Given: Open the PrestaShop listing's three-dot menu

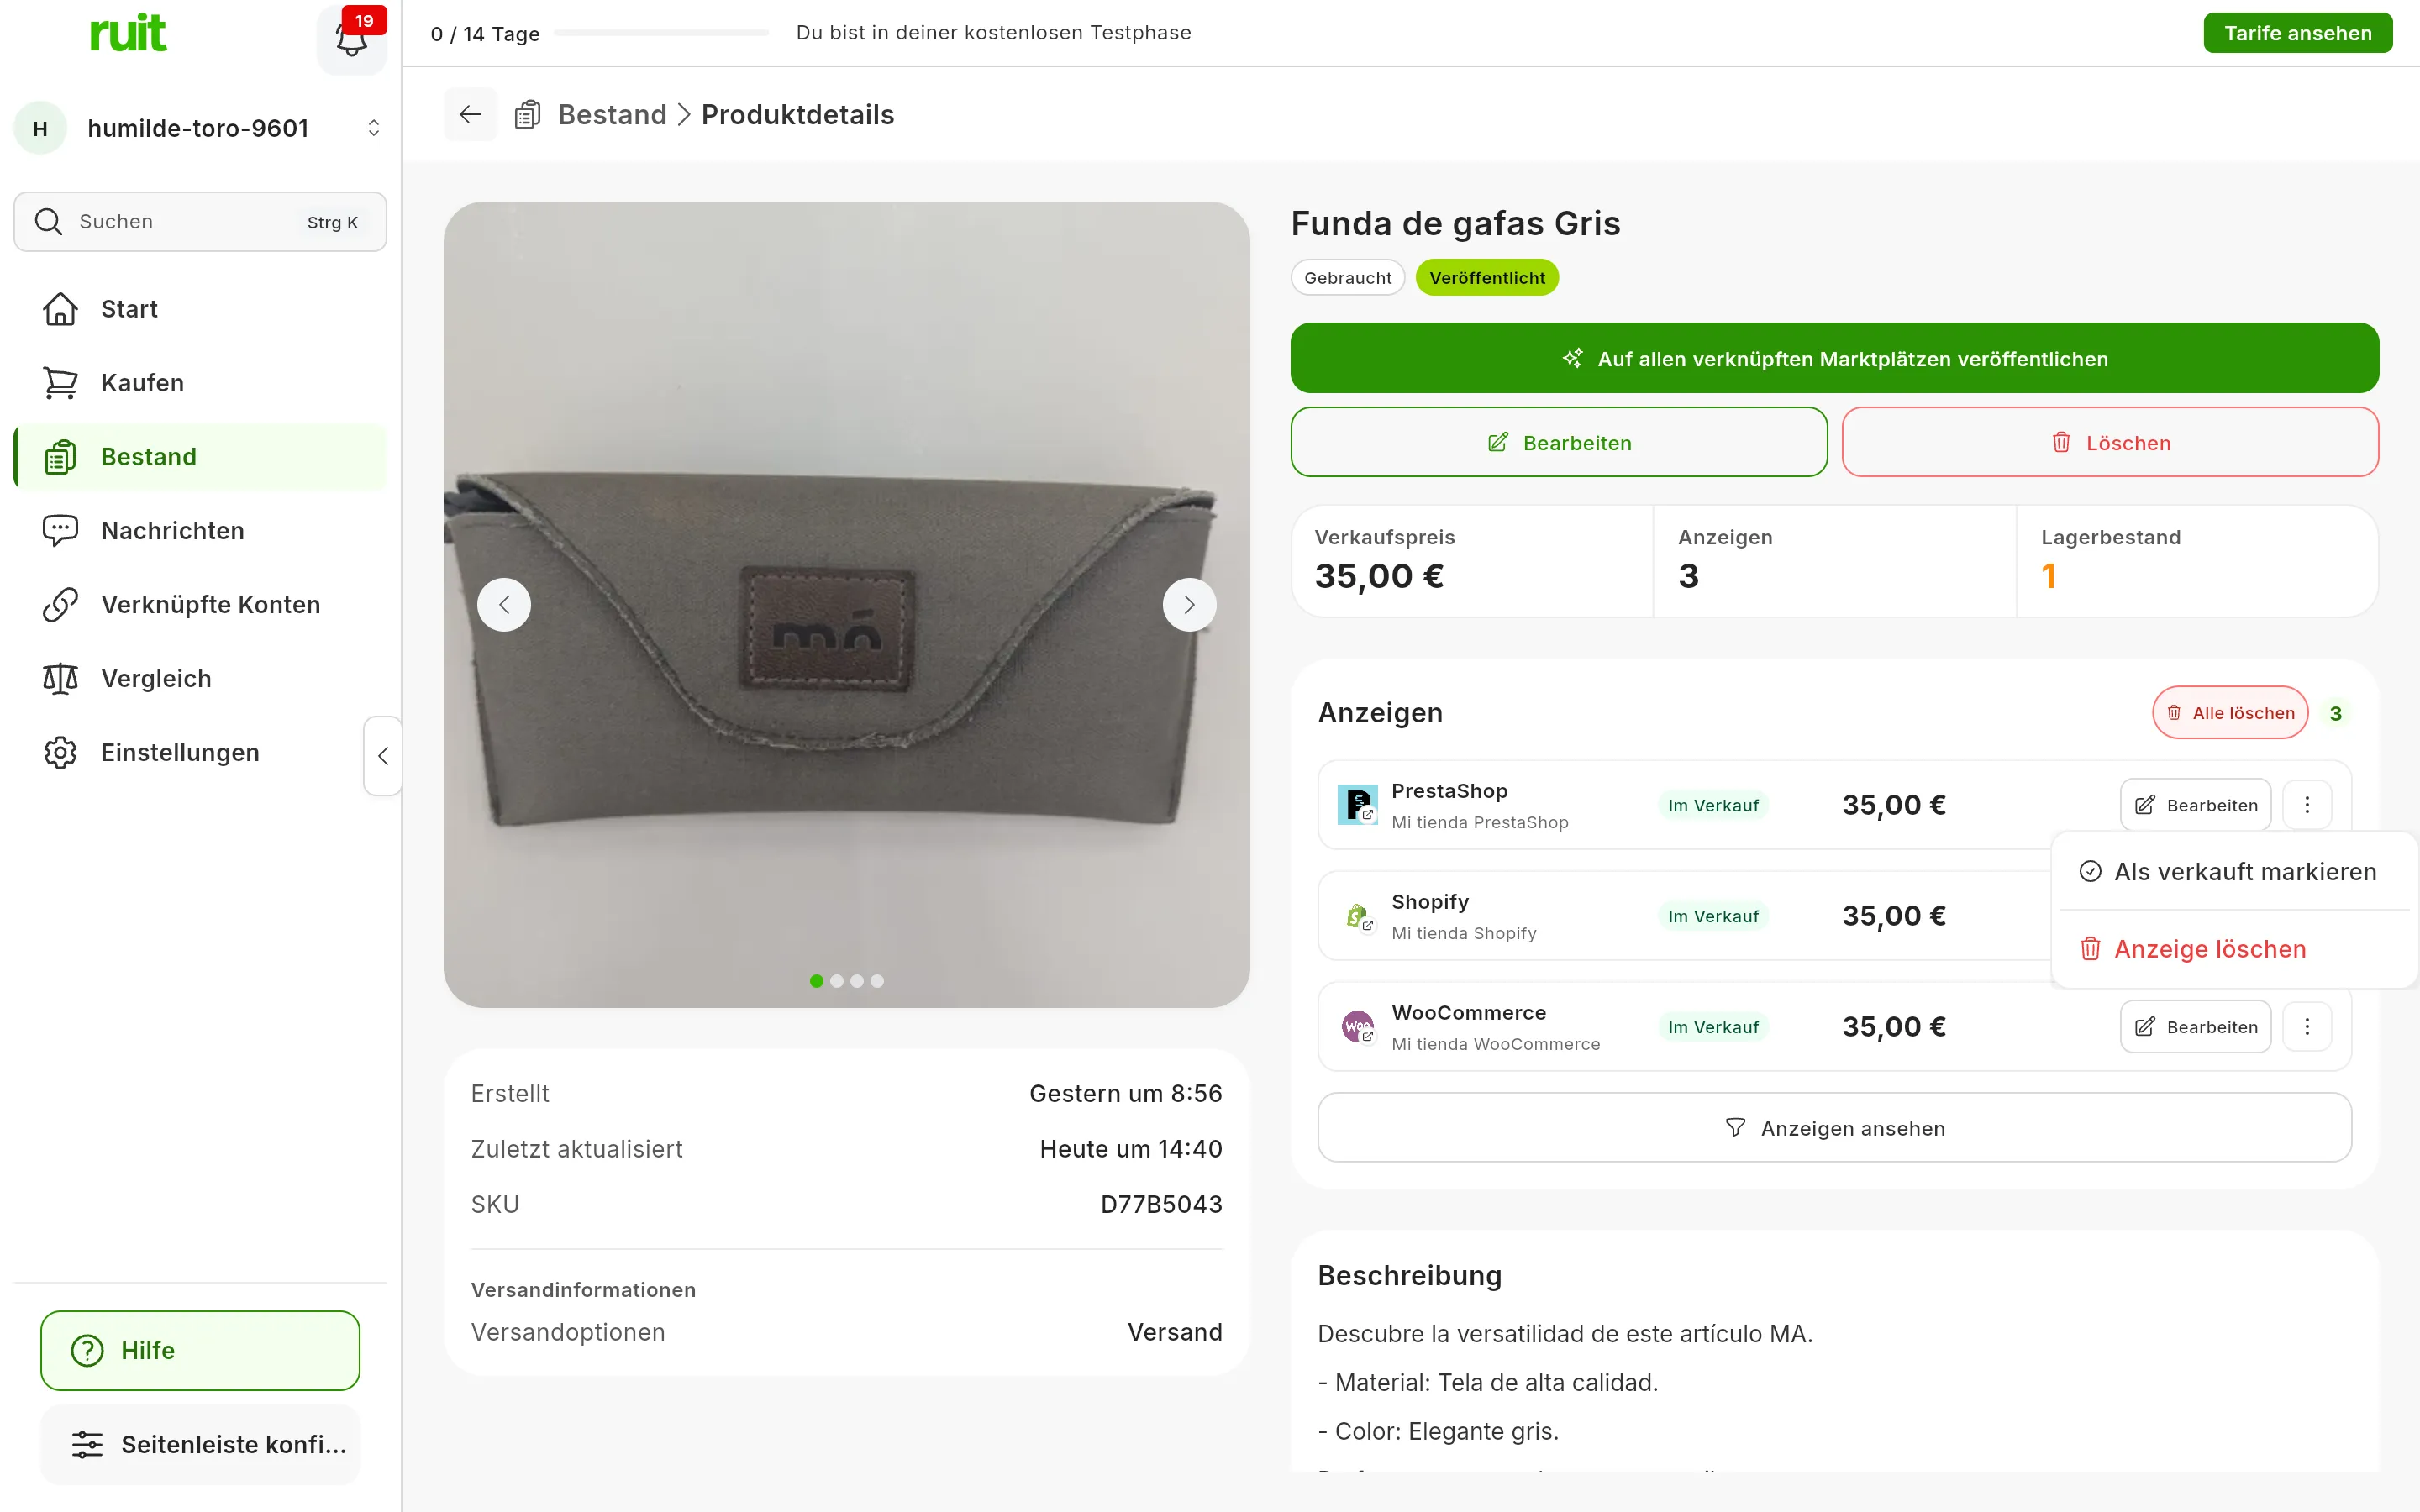Looking at the screenshot, I should pos(2307,805).
